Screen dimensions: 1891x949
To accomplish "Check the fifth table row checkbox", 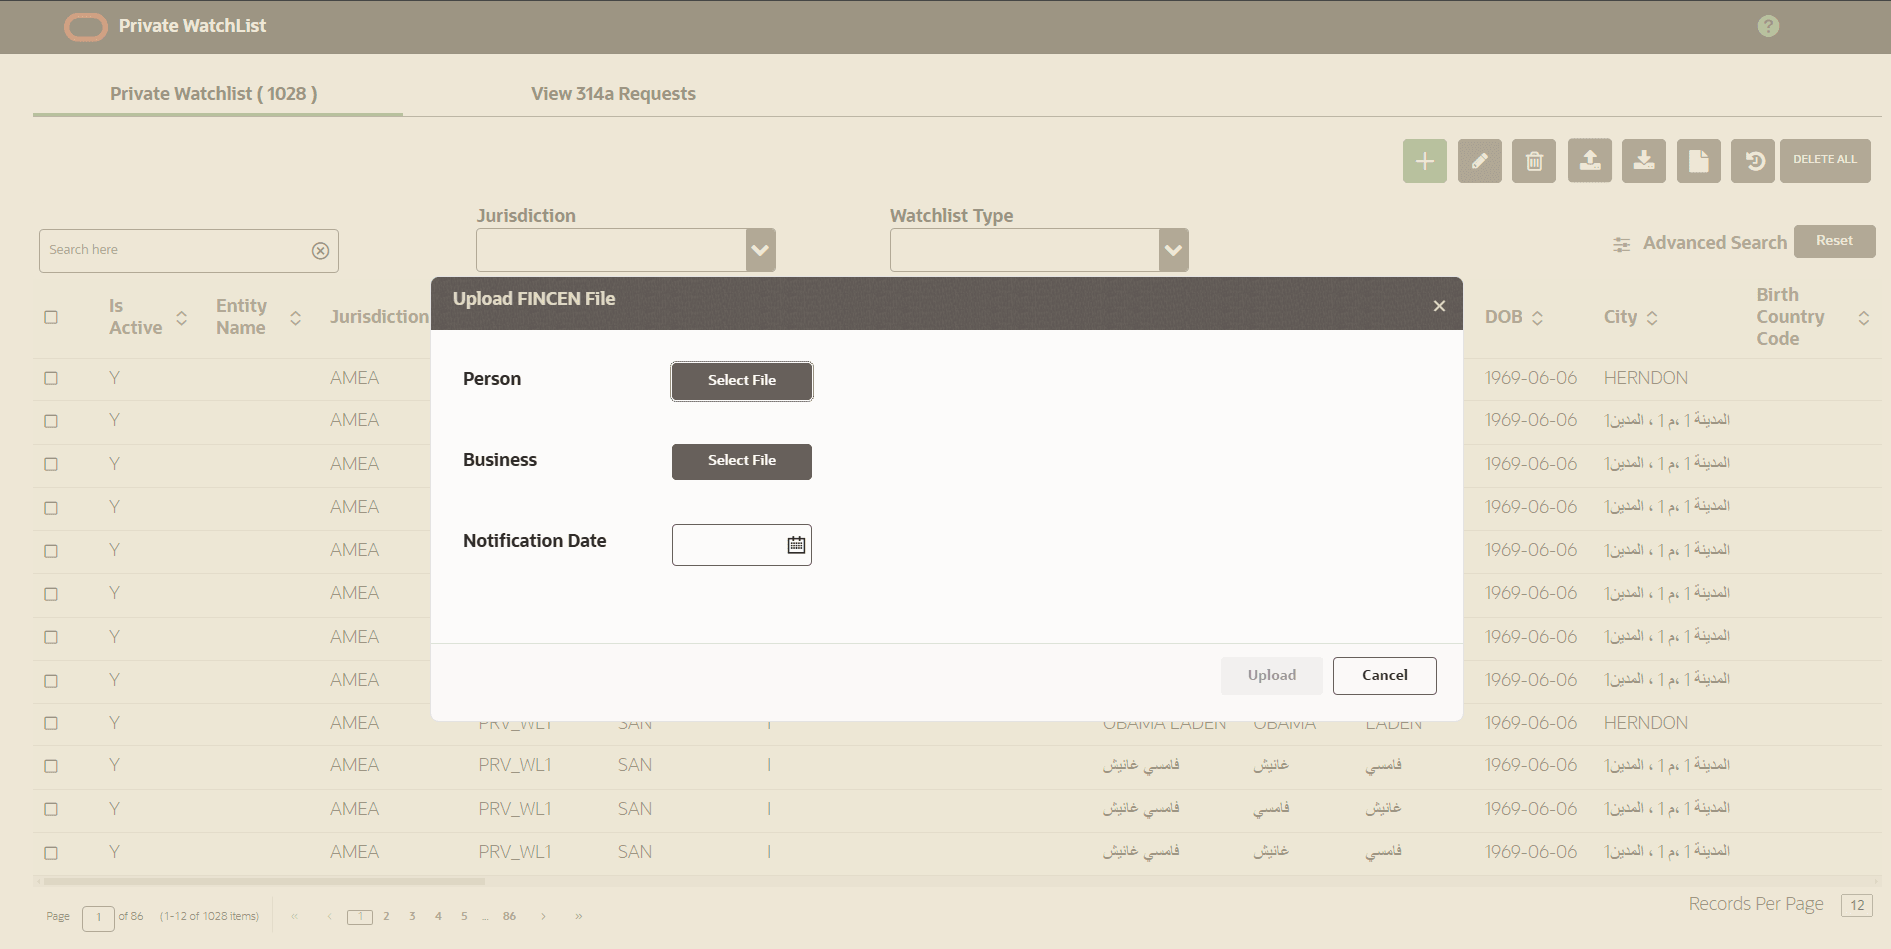I will [x=51, y=551].
